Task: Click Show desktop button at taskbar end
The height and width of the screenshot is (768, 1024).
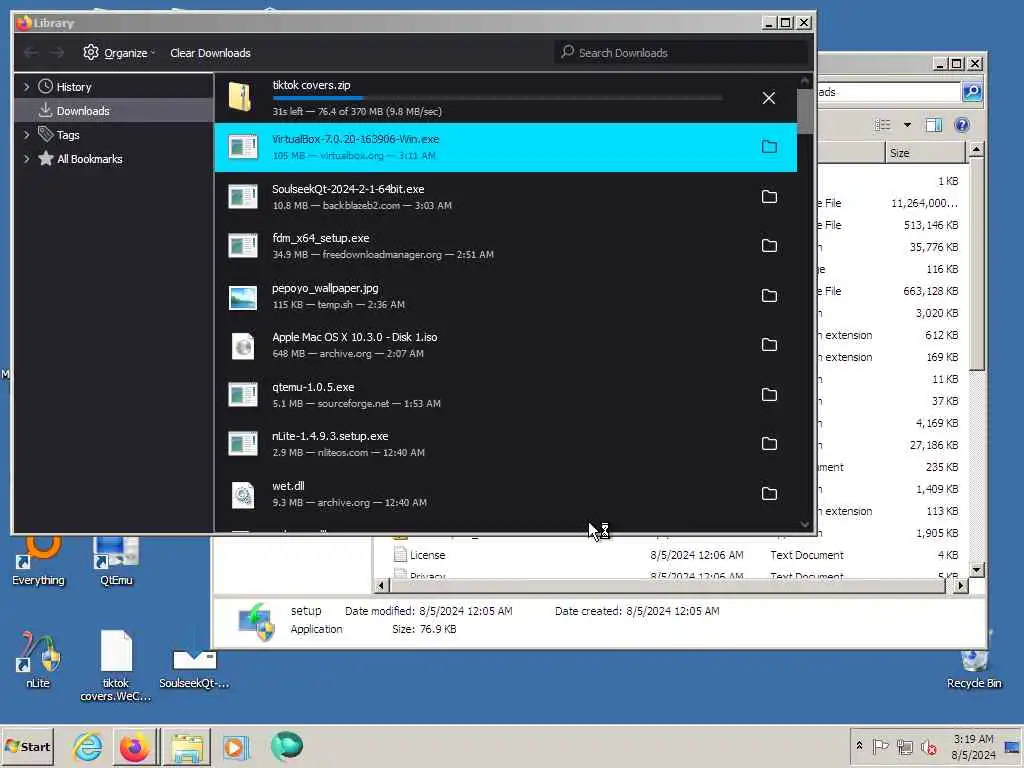Action: coord(1013,746)
